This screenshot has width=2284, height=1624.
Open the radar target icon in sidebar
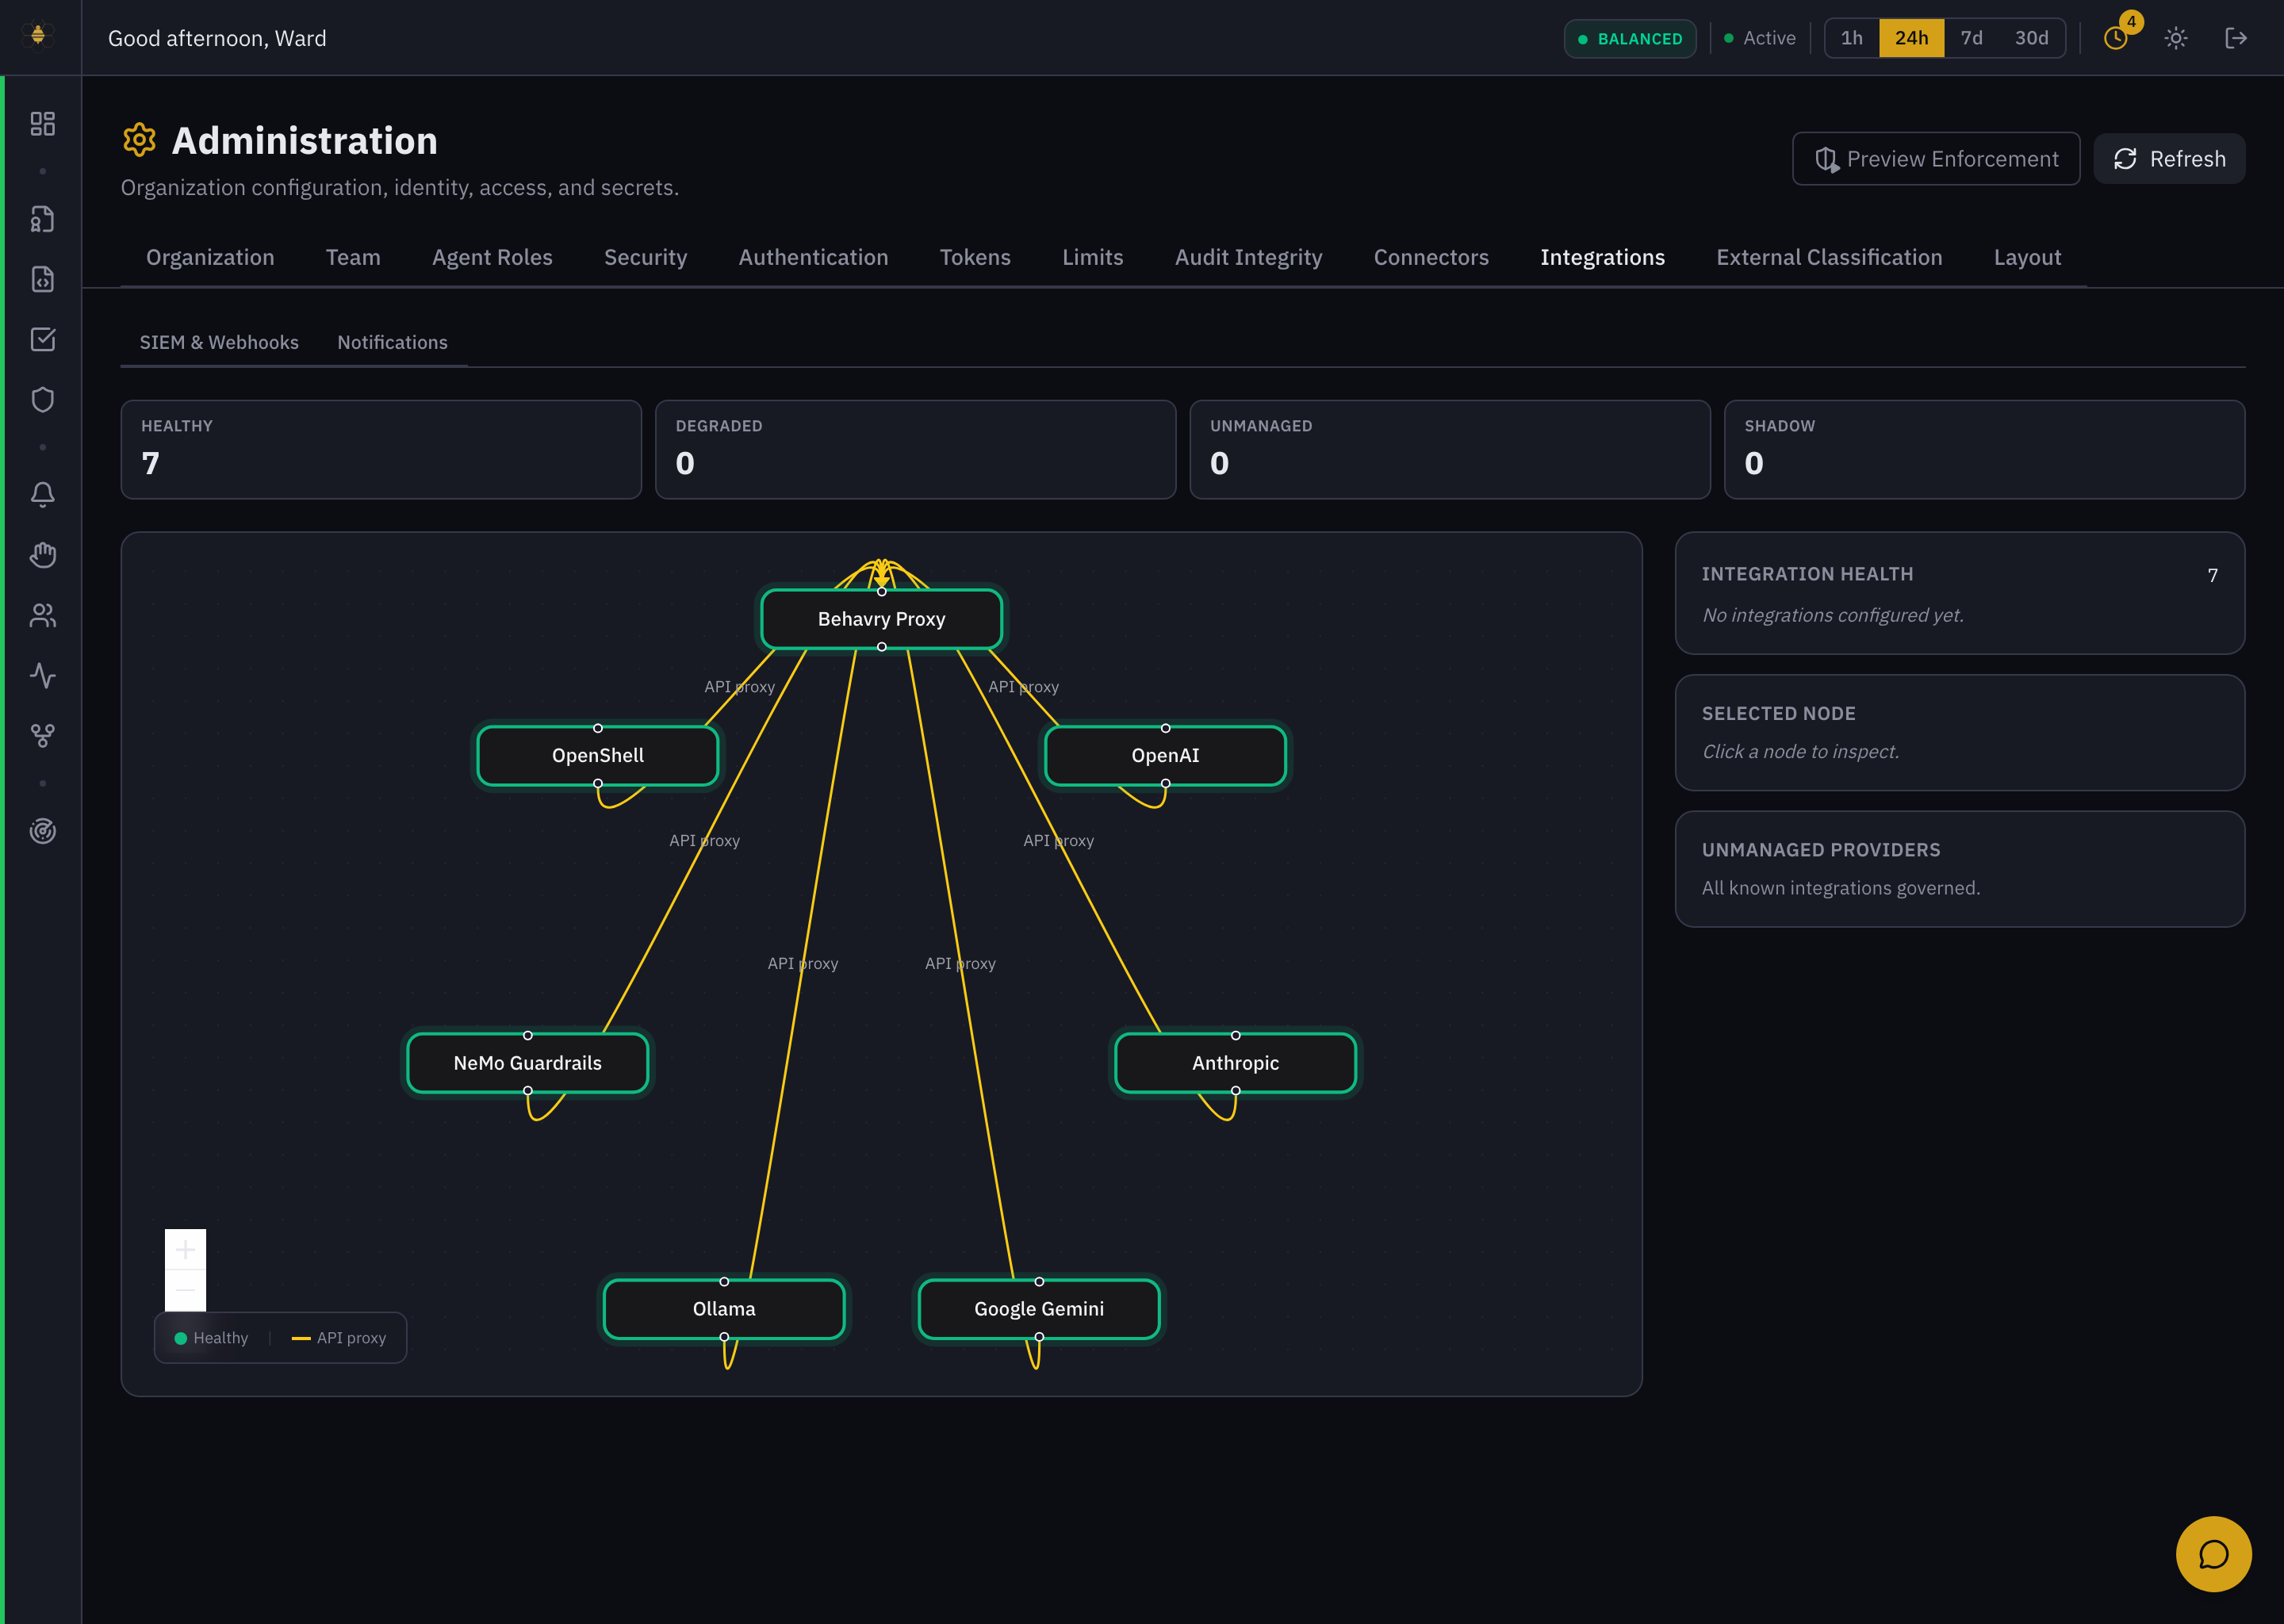pyautogui.click(x=42, y=831)
